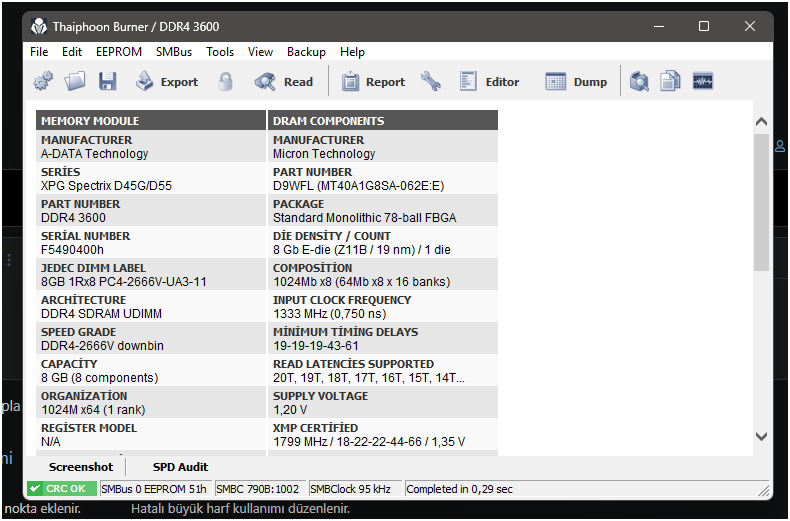Click the SPD Audit button

click(180, 467)
